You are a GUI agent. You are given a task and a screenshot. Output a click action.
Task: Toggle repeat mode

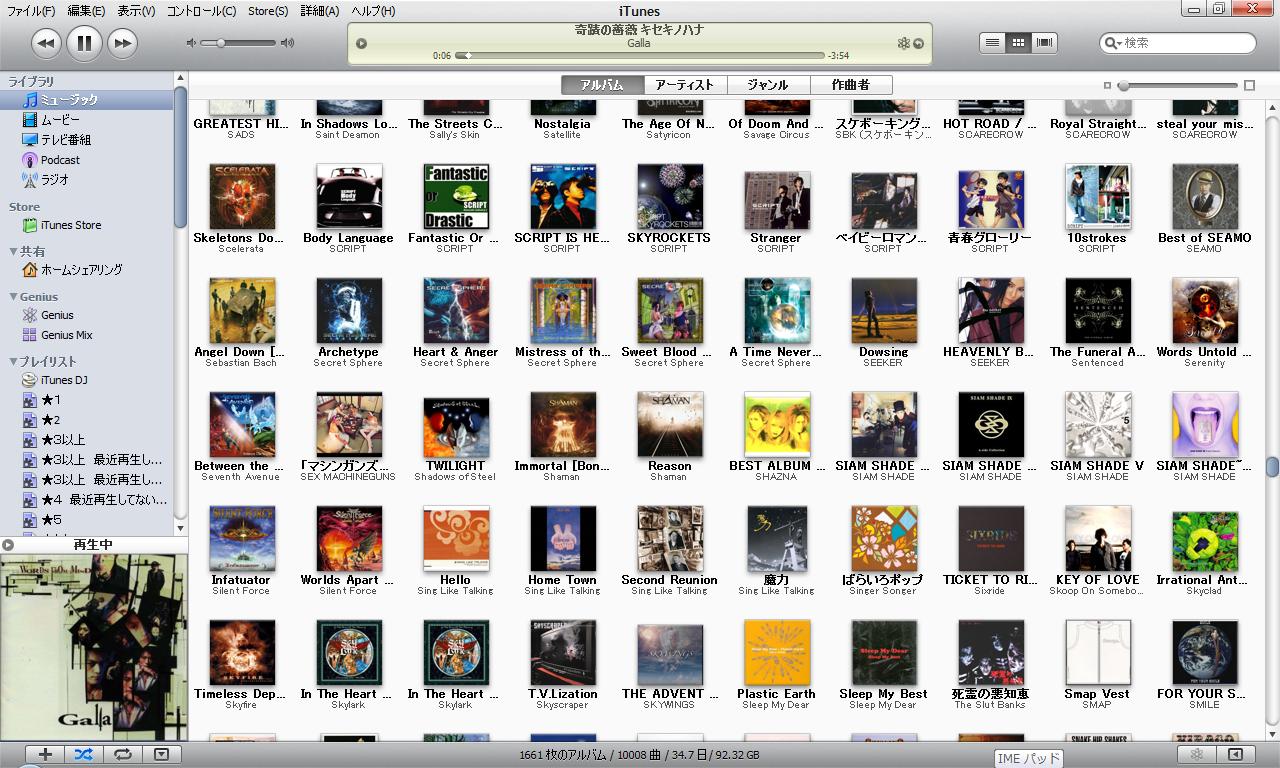(x=122, y=755)
